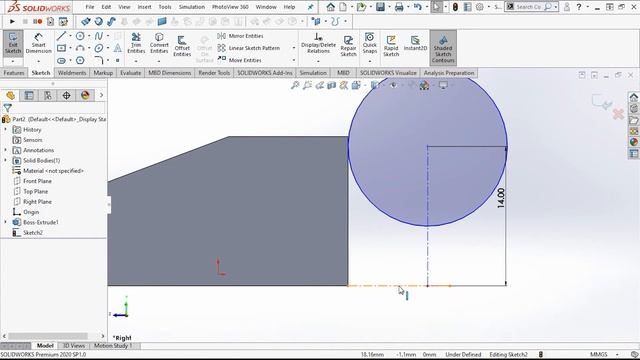Select the Sketch Fillet tool
The image size is (640, 360).
coord(99,60)
